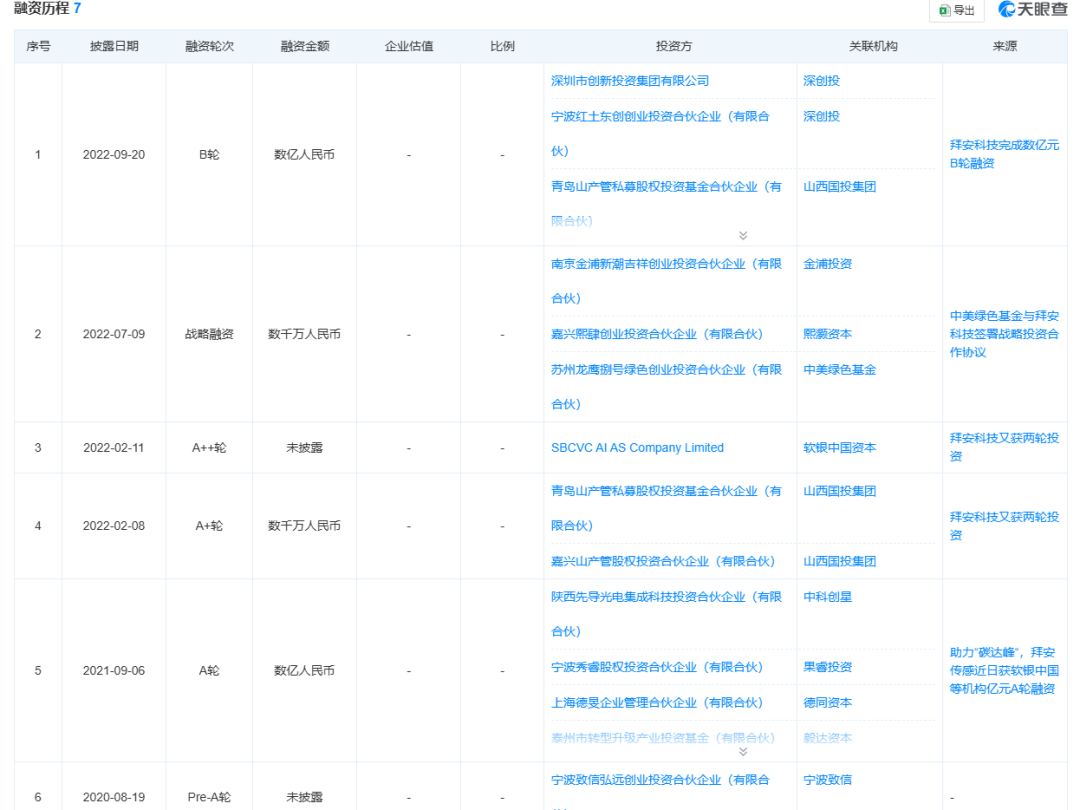1080x810 pixels.
Task: Open 青岛山产管私募股权投资基金 link in B轮 row
Action: [x=666, y=204]
